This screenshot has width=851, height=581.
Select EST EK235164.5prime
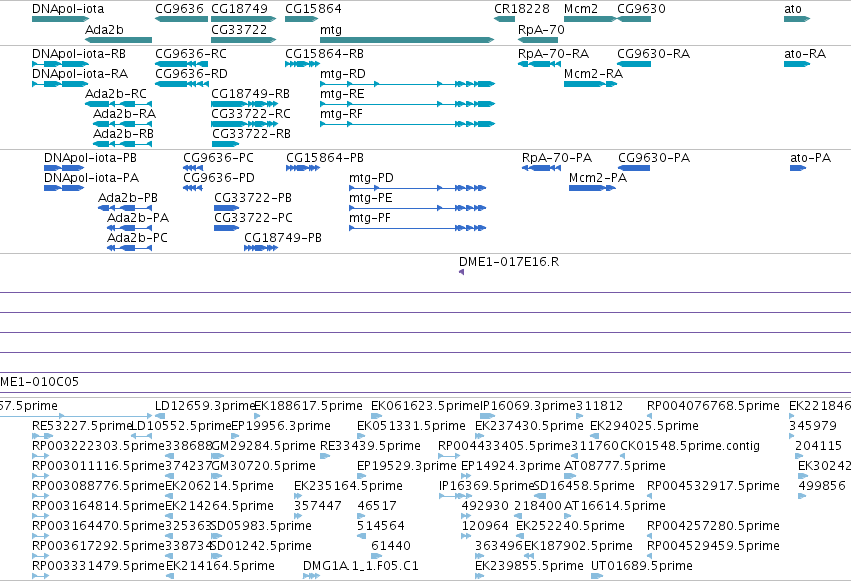click(299, 496)
